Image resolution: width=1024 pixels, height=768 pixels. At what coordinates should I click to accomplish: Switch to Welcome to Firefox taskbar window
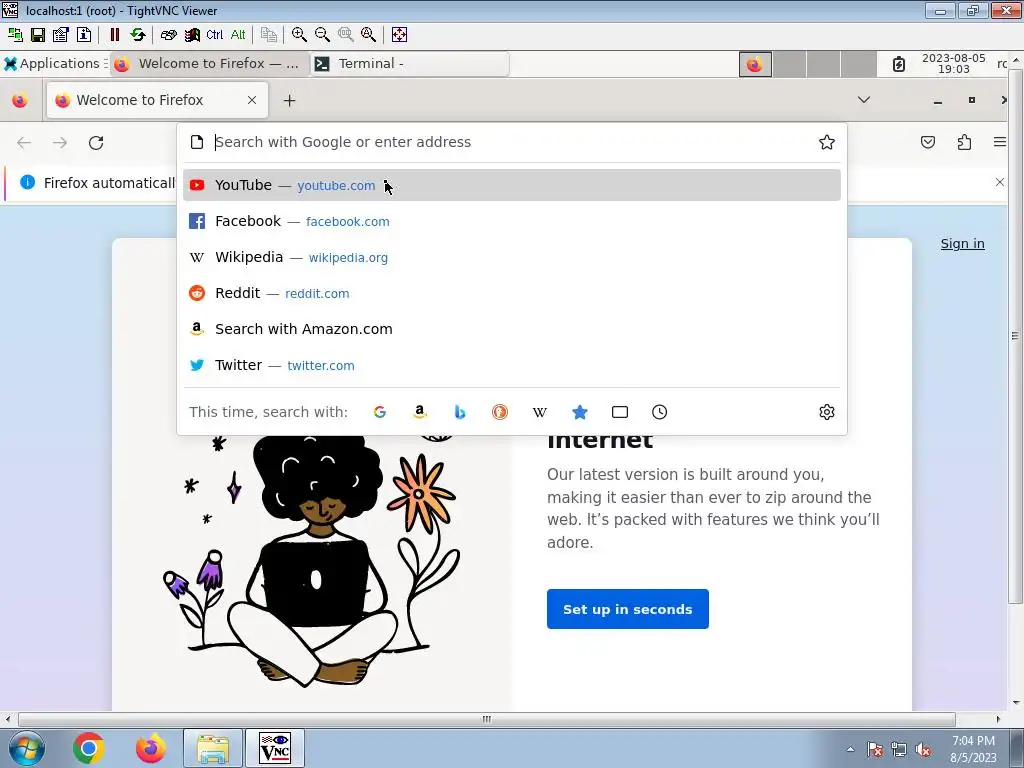click(210, 63)
